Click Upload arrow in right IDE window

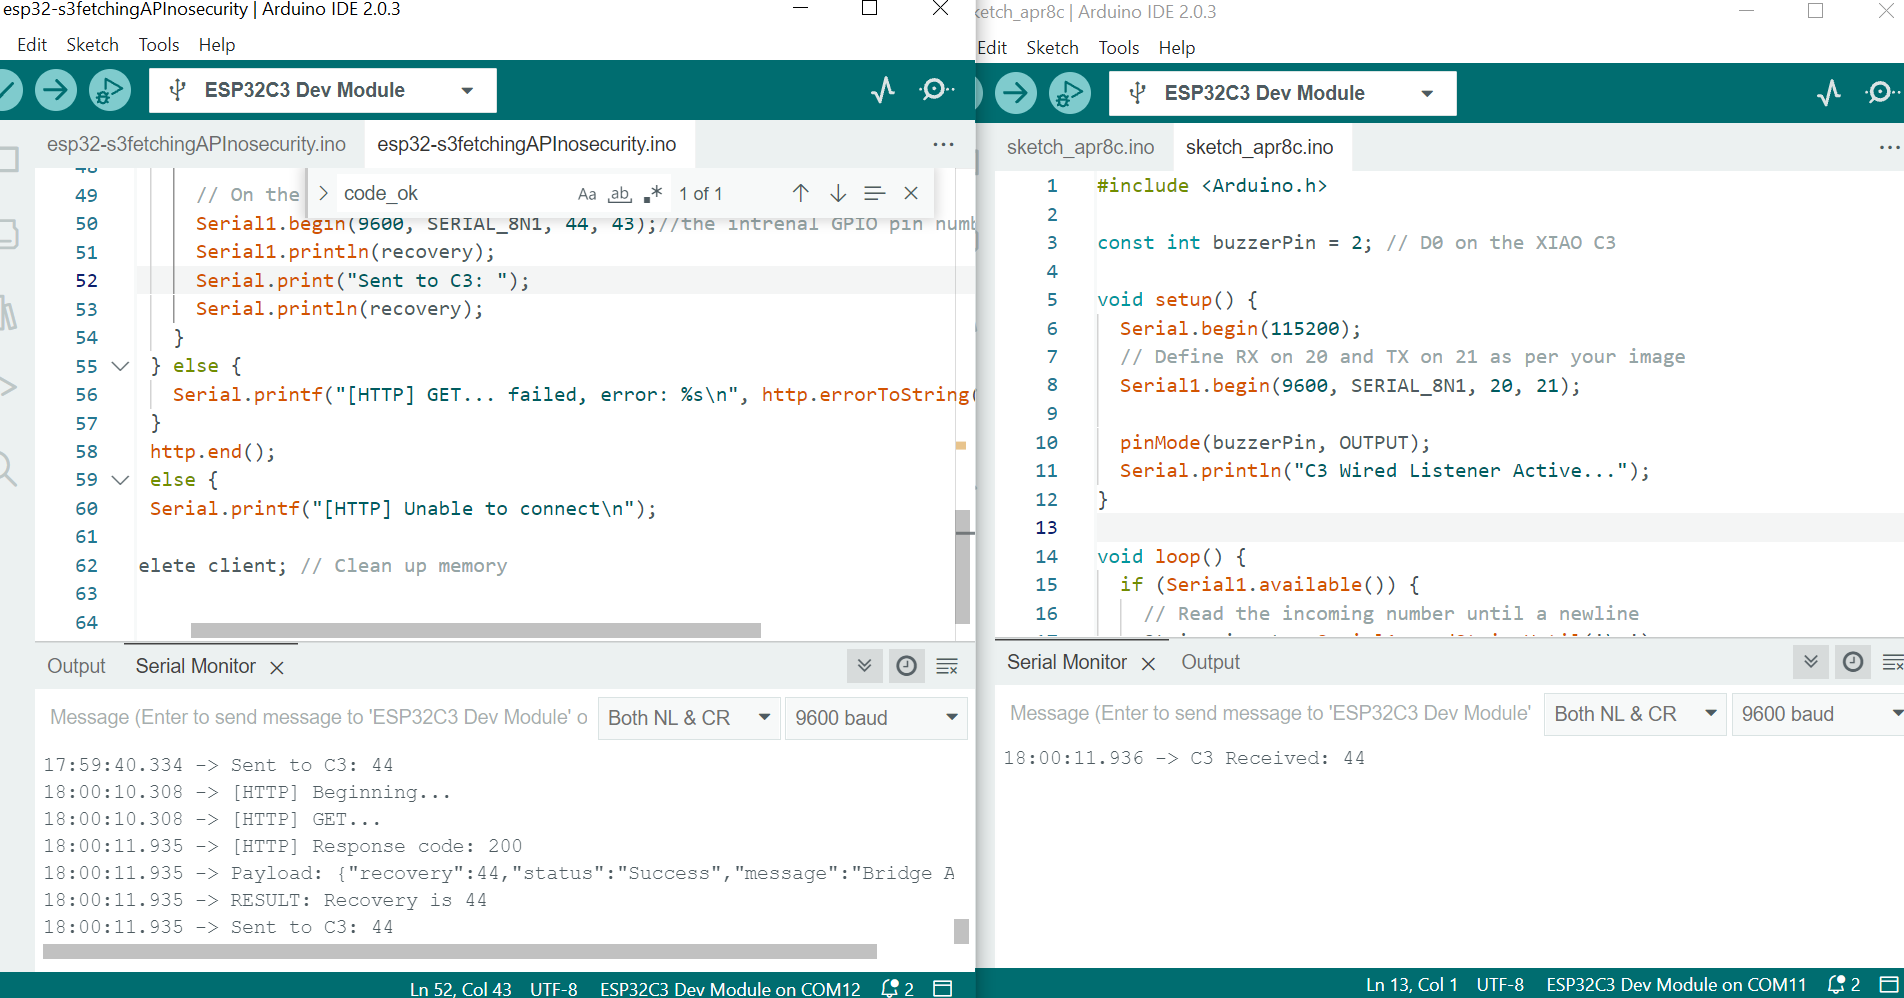pyautogui.click(x=1015, y=93)
